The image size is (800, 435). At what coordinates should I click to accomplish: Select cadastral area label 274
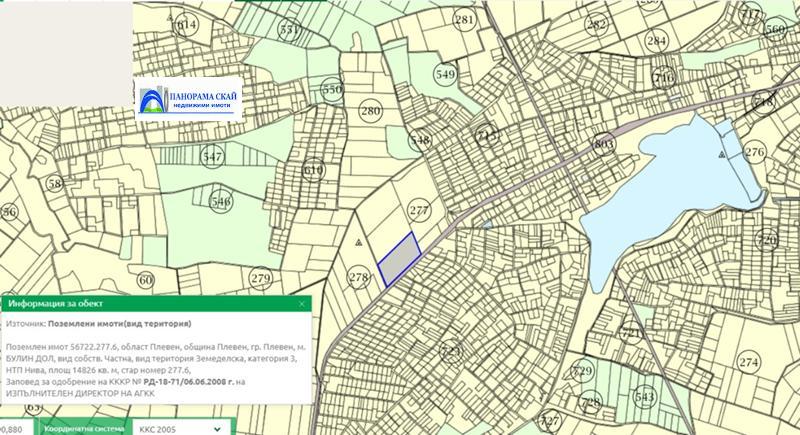pyautogui.click(x=749, y=361)
